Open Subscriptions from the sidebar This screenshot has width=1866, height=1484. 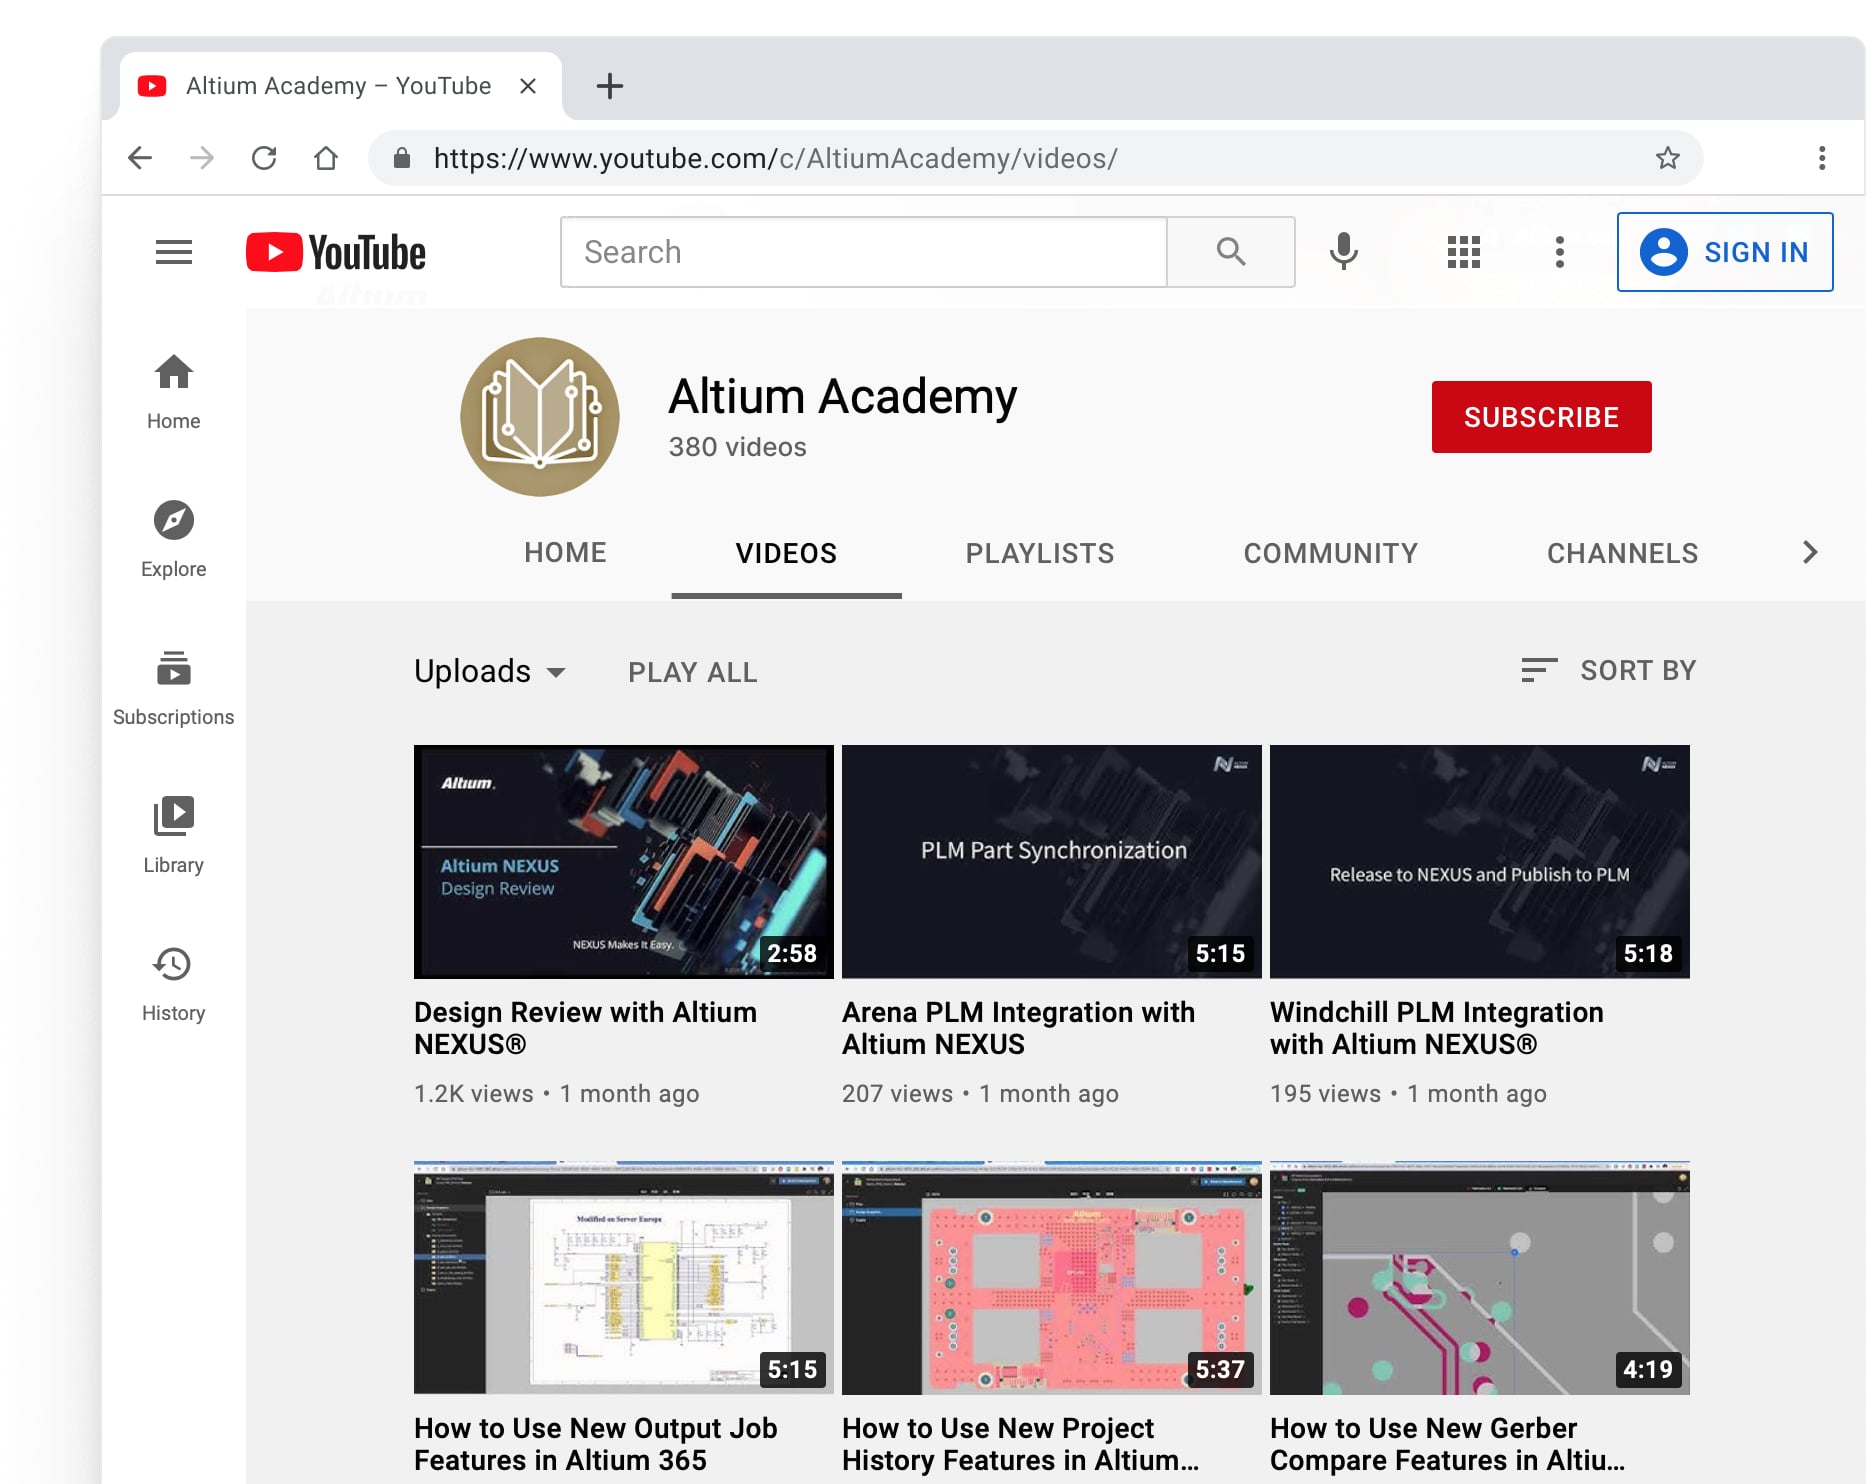click(173, 687)
